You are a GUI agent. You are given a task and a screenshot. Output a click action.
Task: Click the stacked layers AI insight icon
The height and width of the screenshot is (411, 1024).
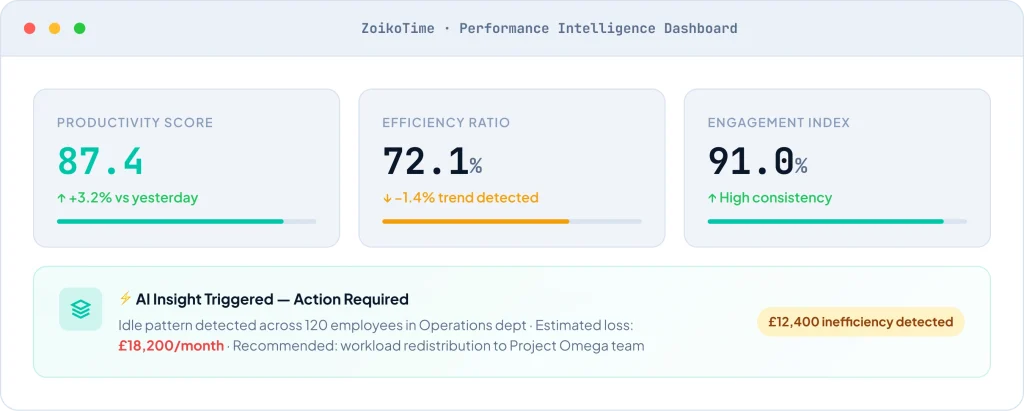80,309
